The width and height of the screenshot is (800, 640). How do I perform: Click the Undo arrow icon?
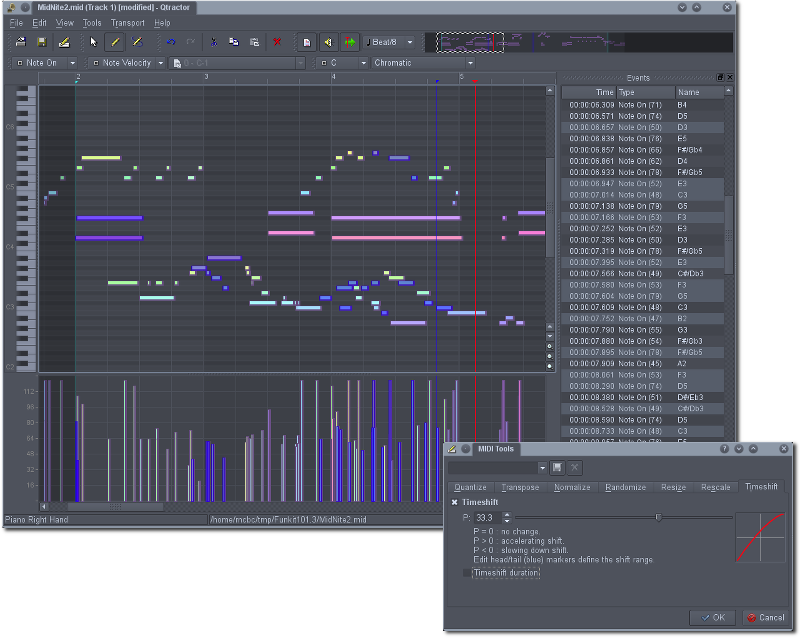171,42
